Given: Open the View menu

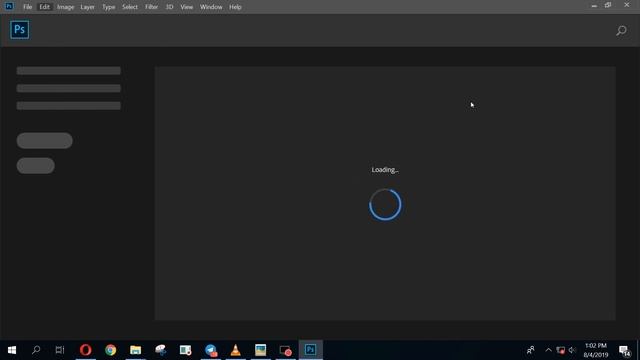Looking at the screenshot, I should pyautogui.click(x=187, y=7).
